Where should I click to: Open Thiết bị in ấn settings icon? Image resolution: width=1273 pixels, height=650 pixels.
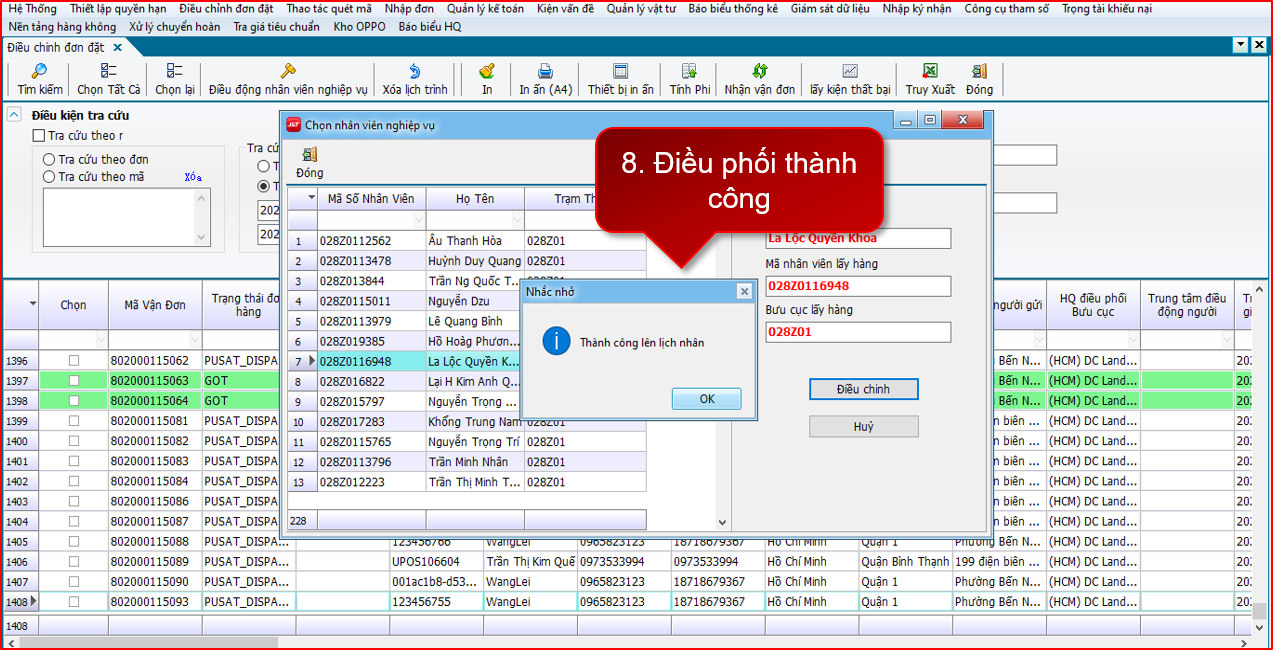[x=620, y=71]
